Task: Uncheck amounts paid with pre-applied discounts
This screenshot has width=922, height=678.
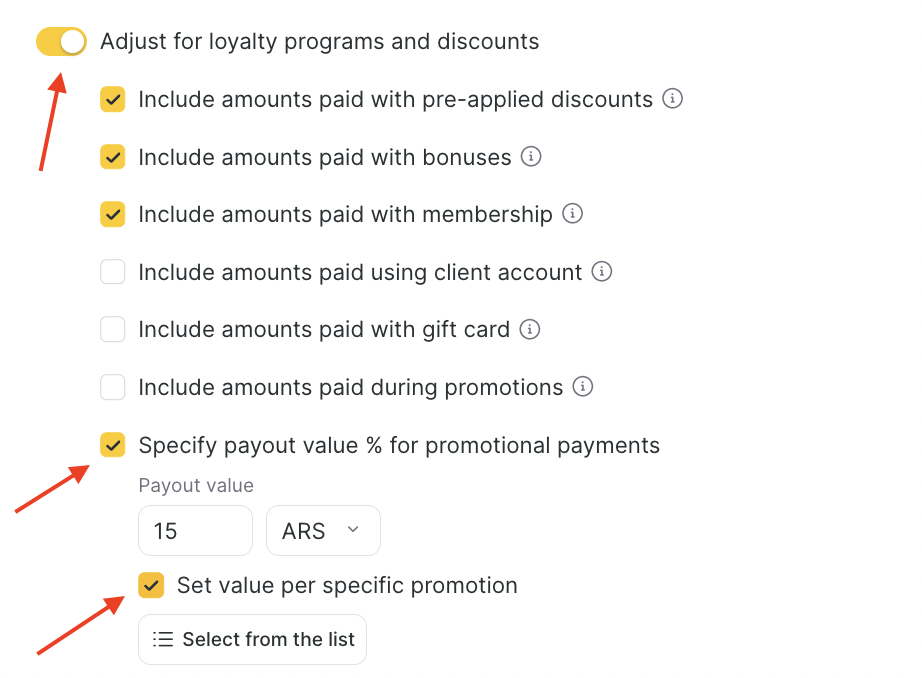Action: point(113,100)
